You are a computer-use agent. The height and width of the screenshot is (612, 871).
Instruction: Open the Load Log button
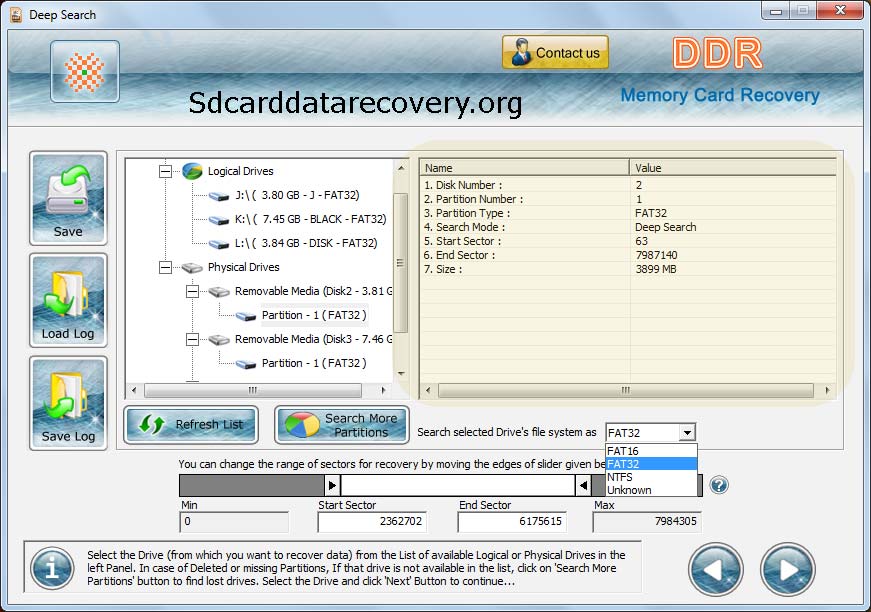[68, 300]
